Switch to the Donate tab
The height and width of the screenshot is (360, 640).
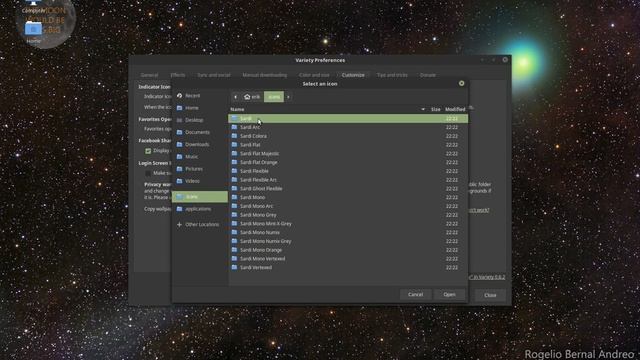(x=428, y=75)
